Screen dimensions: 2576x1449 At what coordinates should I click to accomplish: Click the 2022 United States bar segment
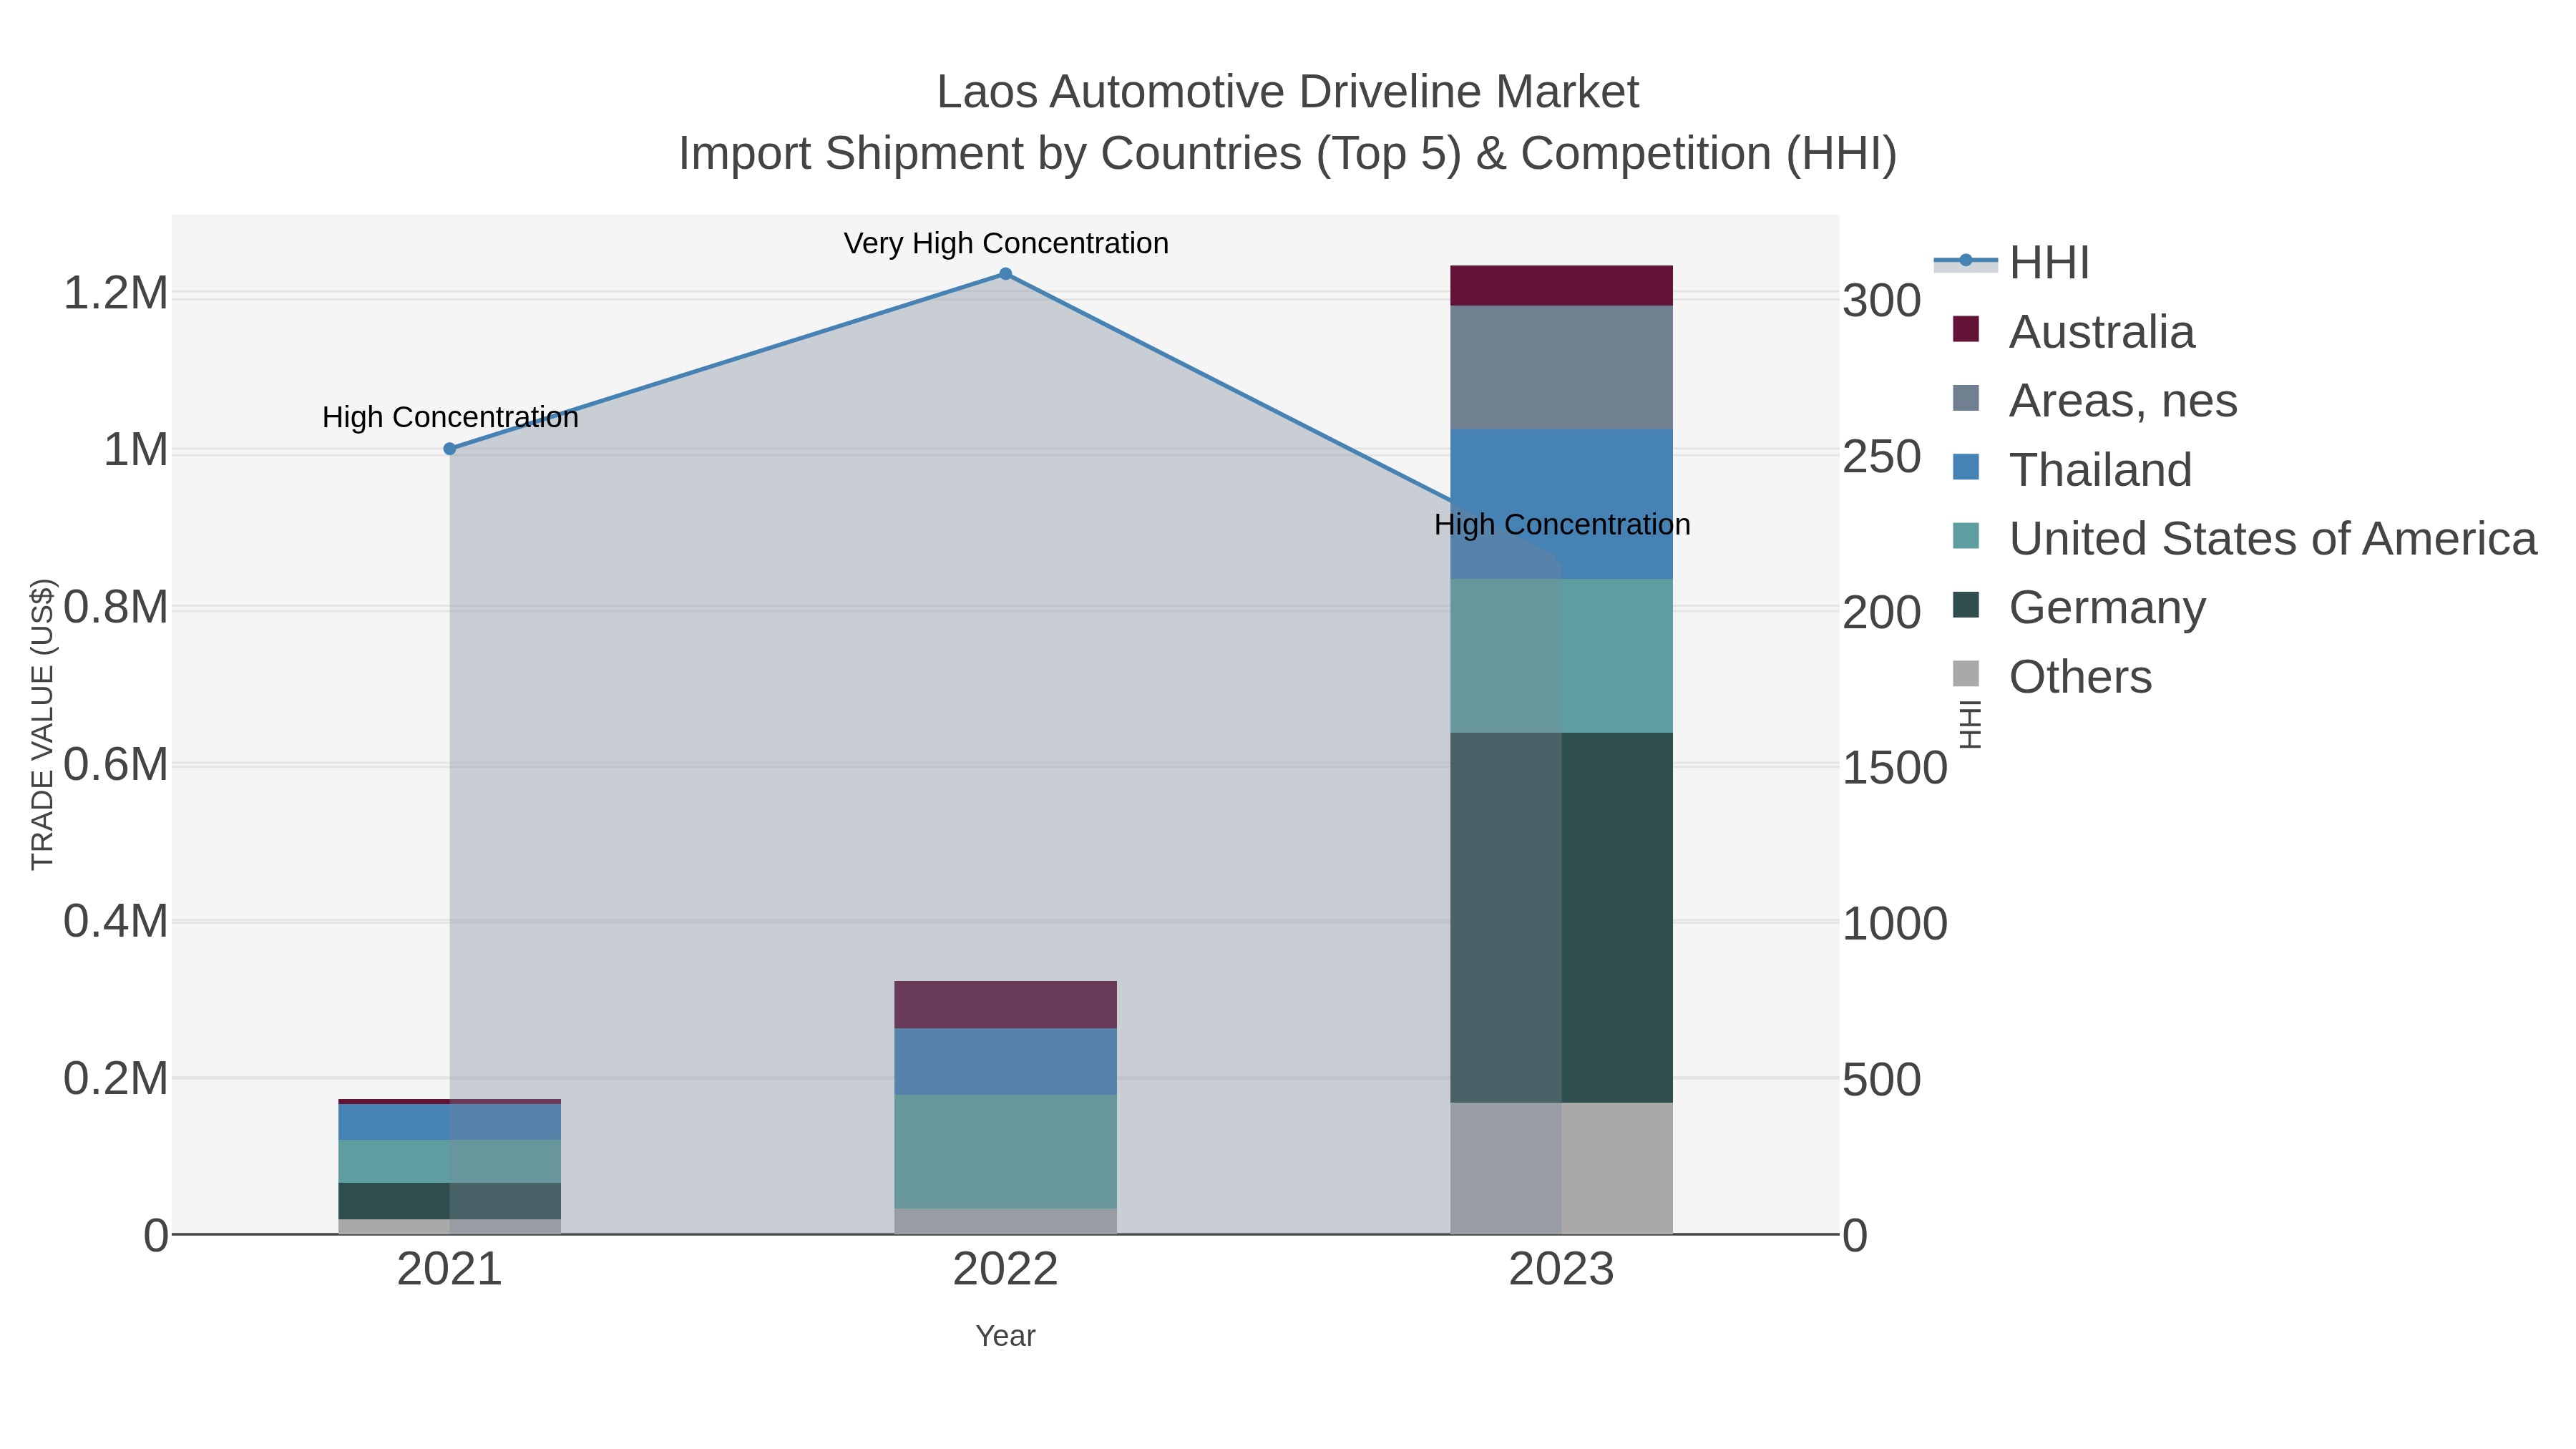(1006, 1152)
